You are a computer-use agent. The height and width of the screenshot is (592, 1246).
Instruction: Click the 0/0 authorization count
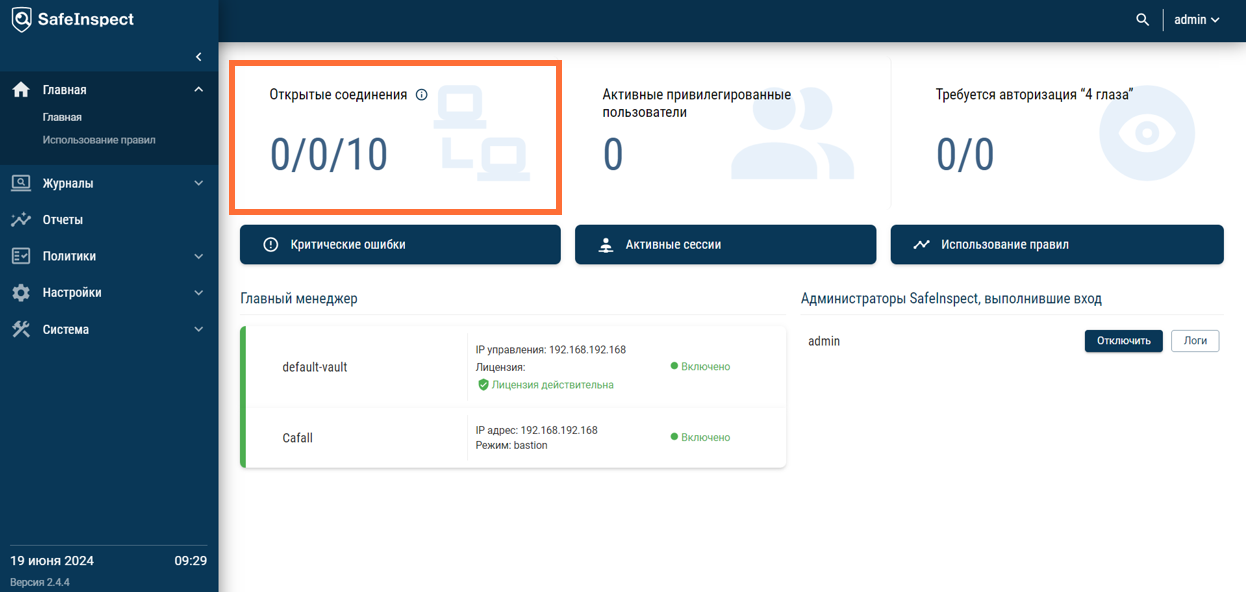coord(965,155)
